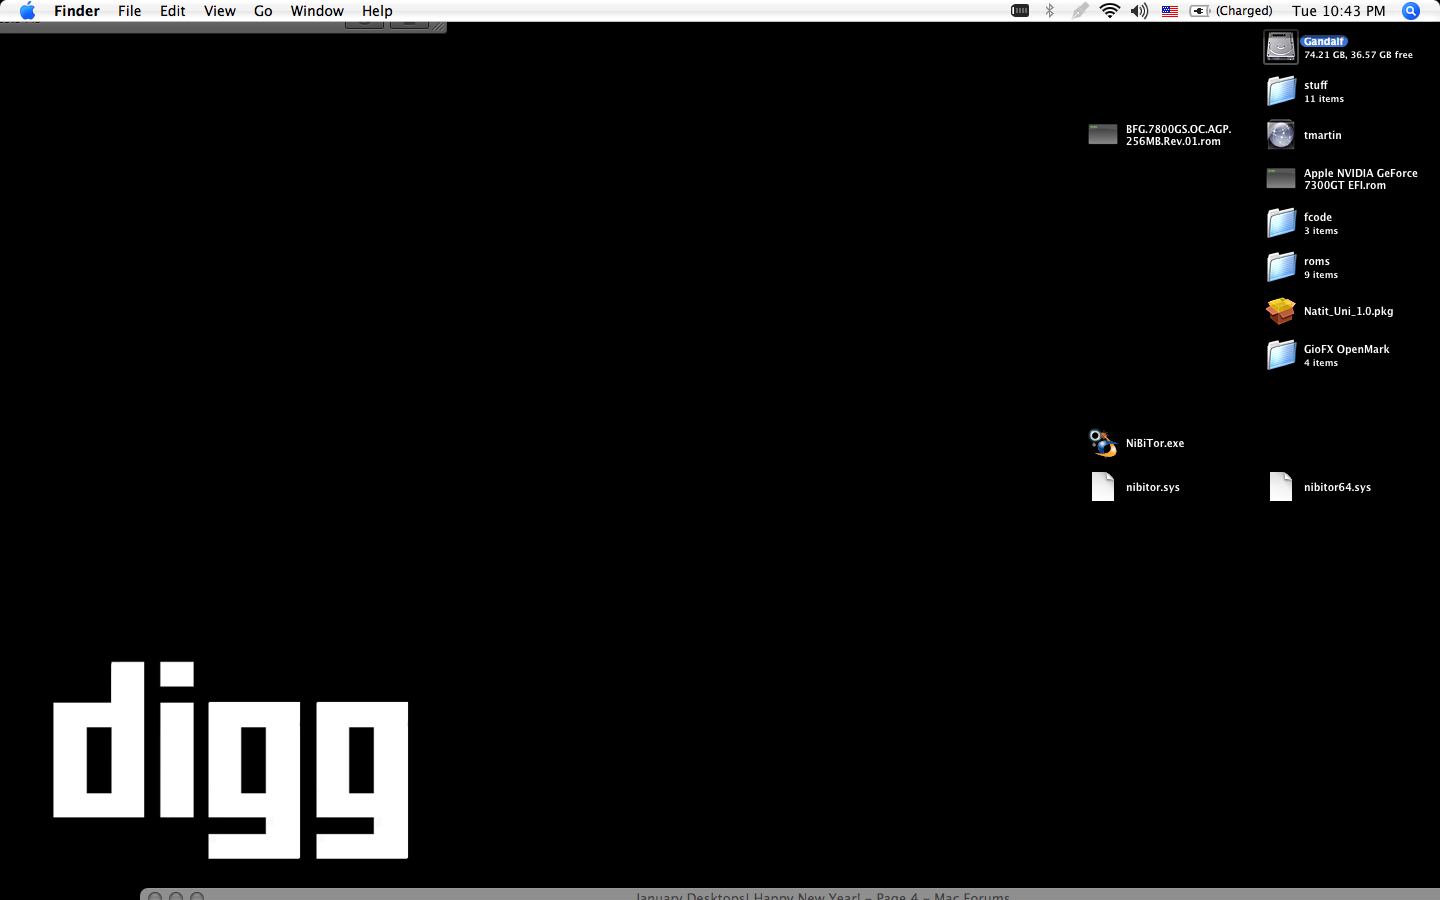
Task: Click the Spotlight search icon
Action: 1411,11
